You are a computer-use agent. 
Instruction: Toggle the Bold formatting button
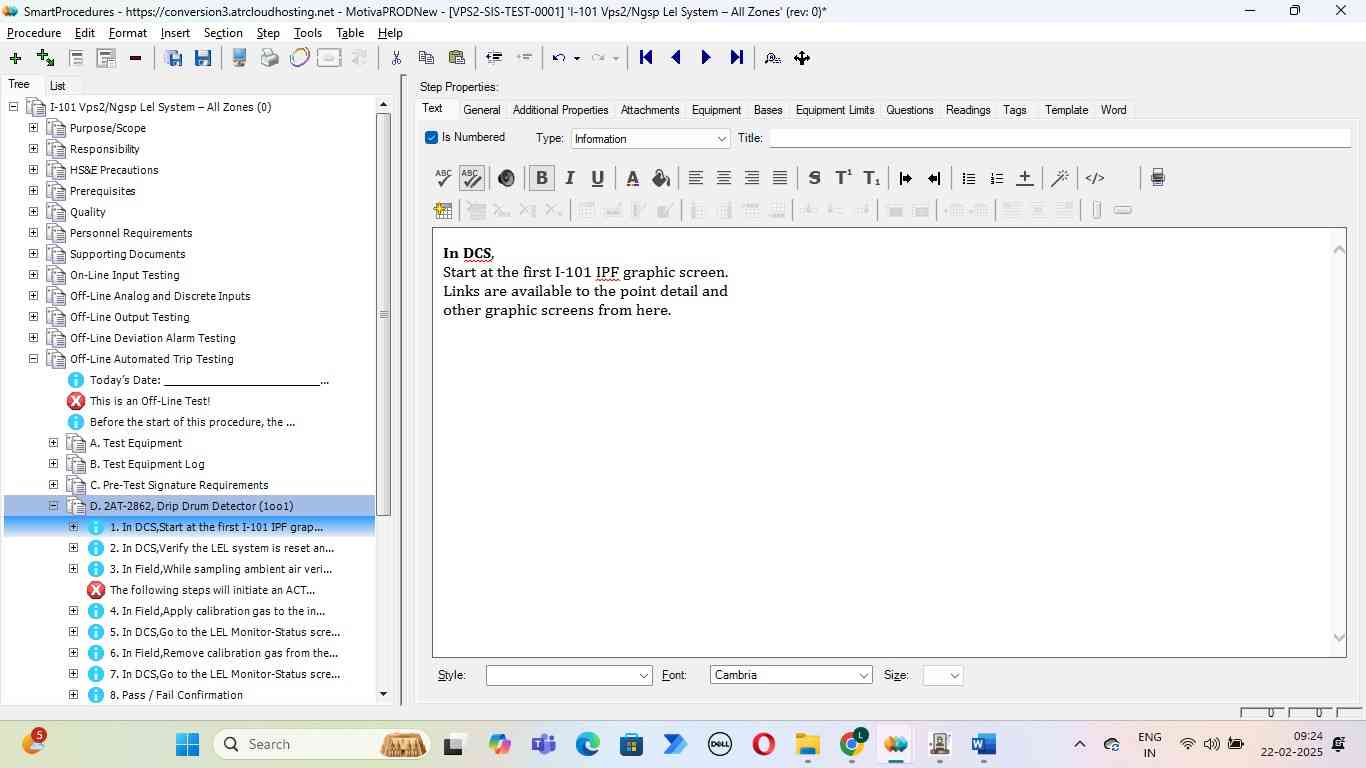click(x=542, y=178)
